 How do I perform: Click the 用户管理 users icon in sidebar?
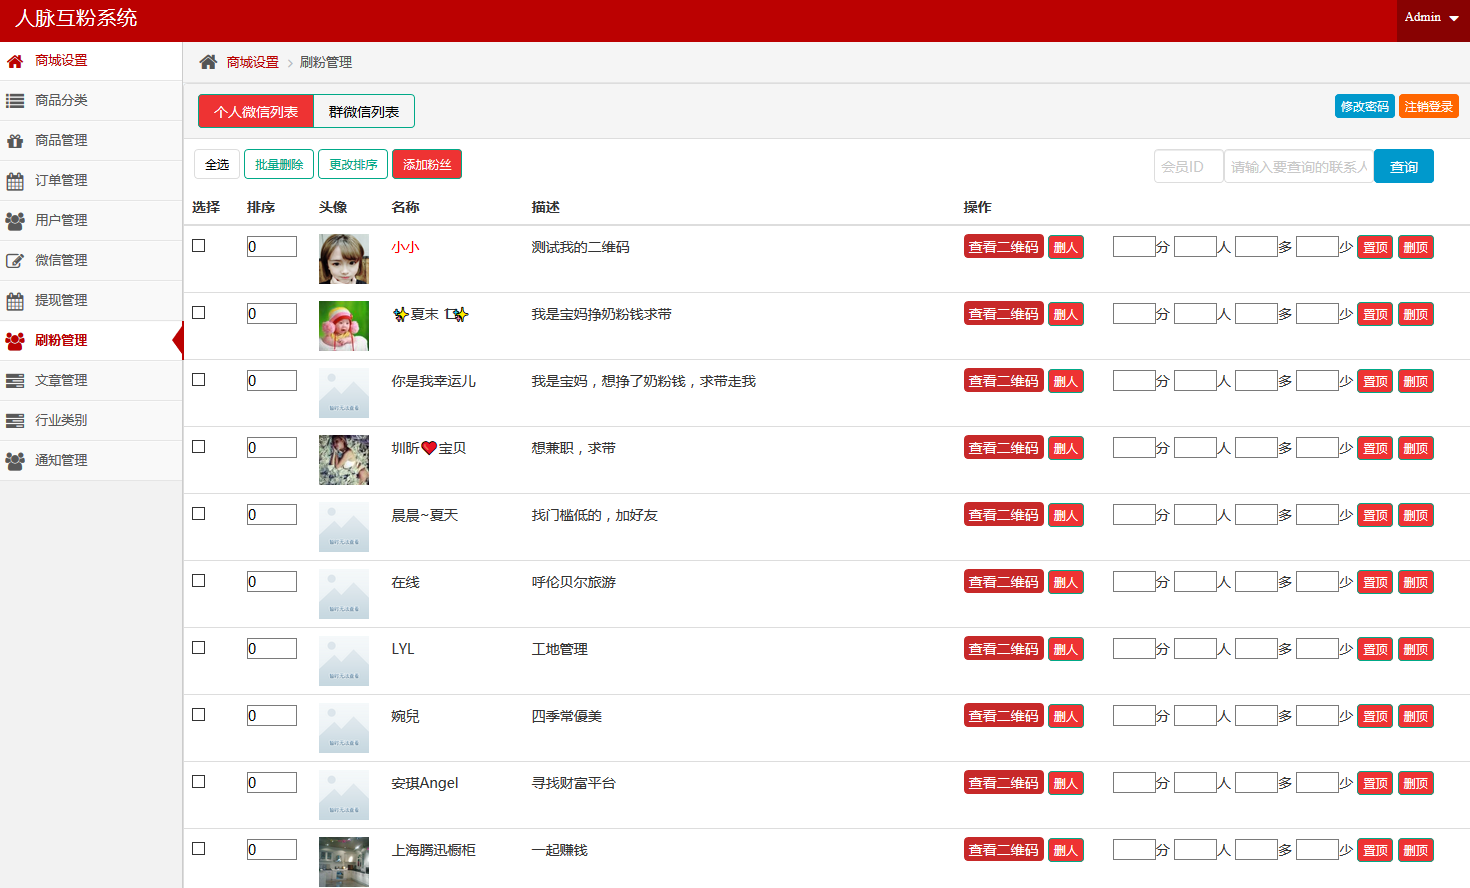pyautogui.click(x=15, y=221)
